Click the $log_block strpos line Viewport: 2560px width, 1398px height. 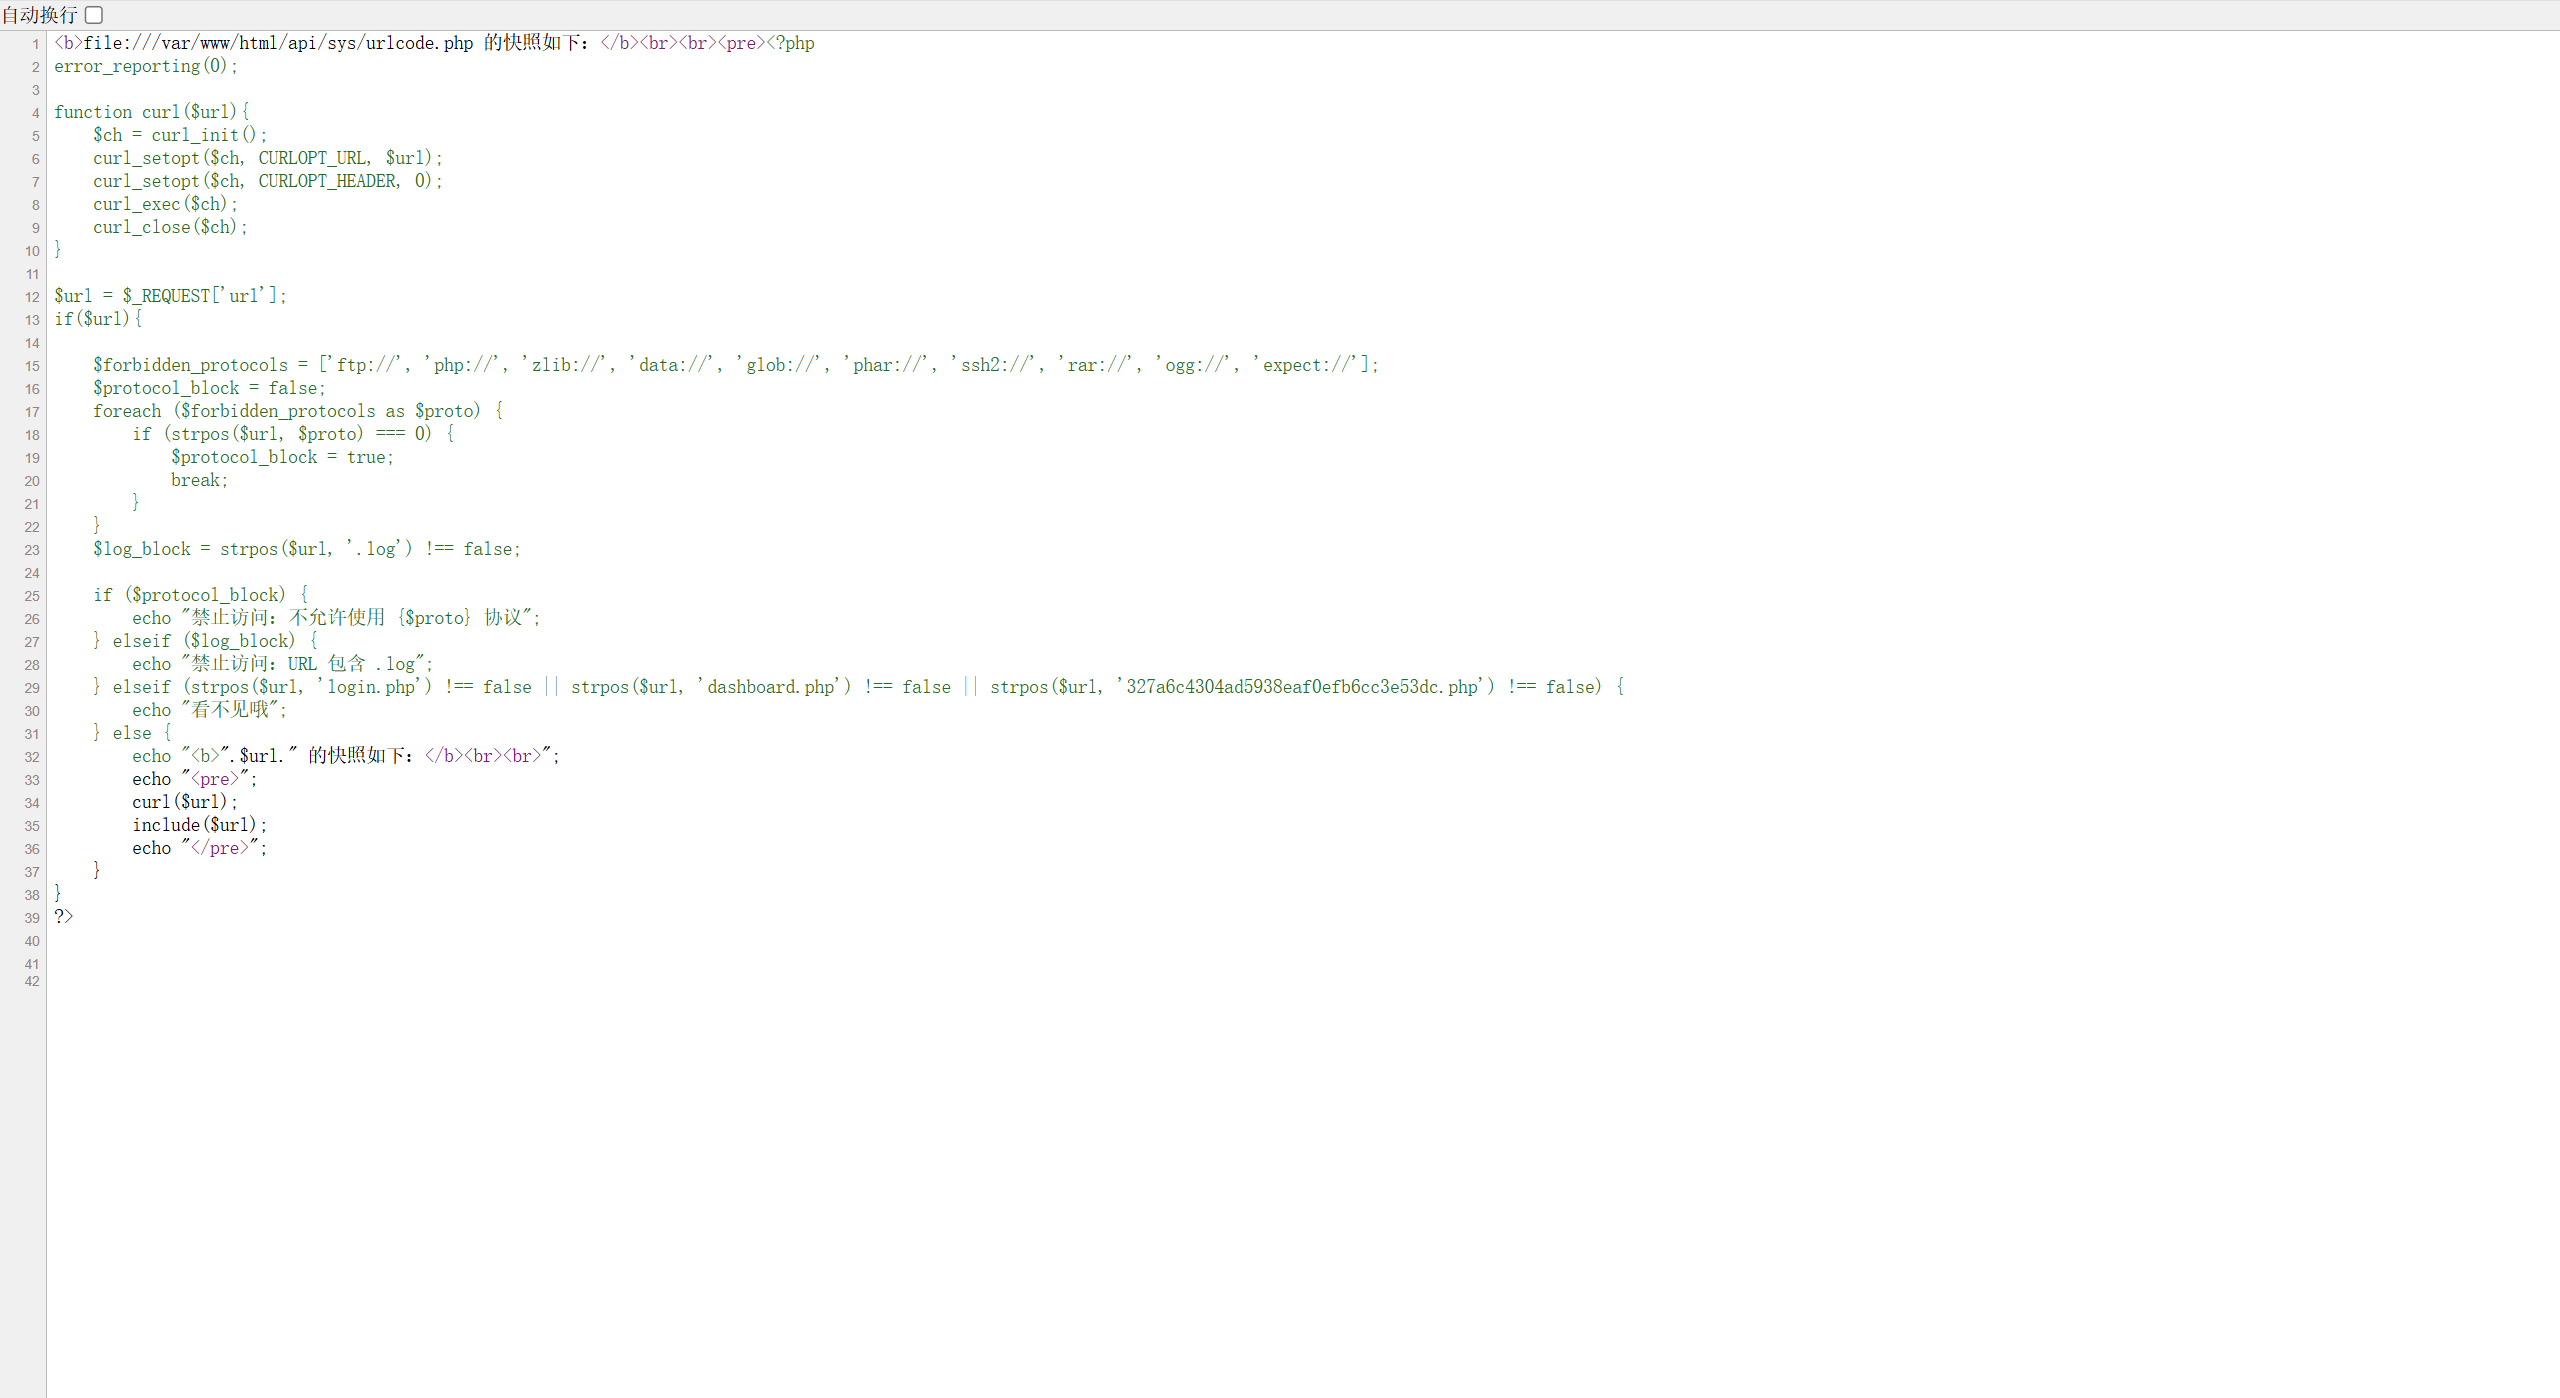pyautogui.click(x=306, y=549)
